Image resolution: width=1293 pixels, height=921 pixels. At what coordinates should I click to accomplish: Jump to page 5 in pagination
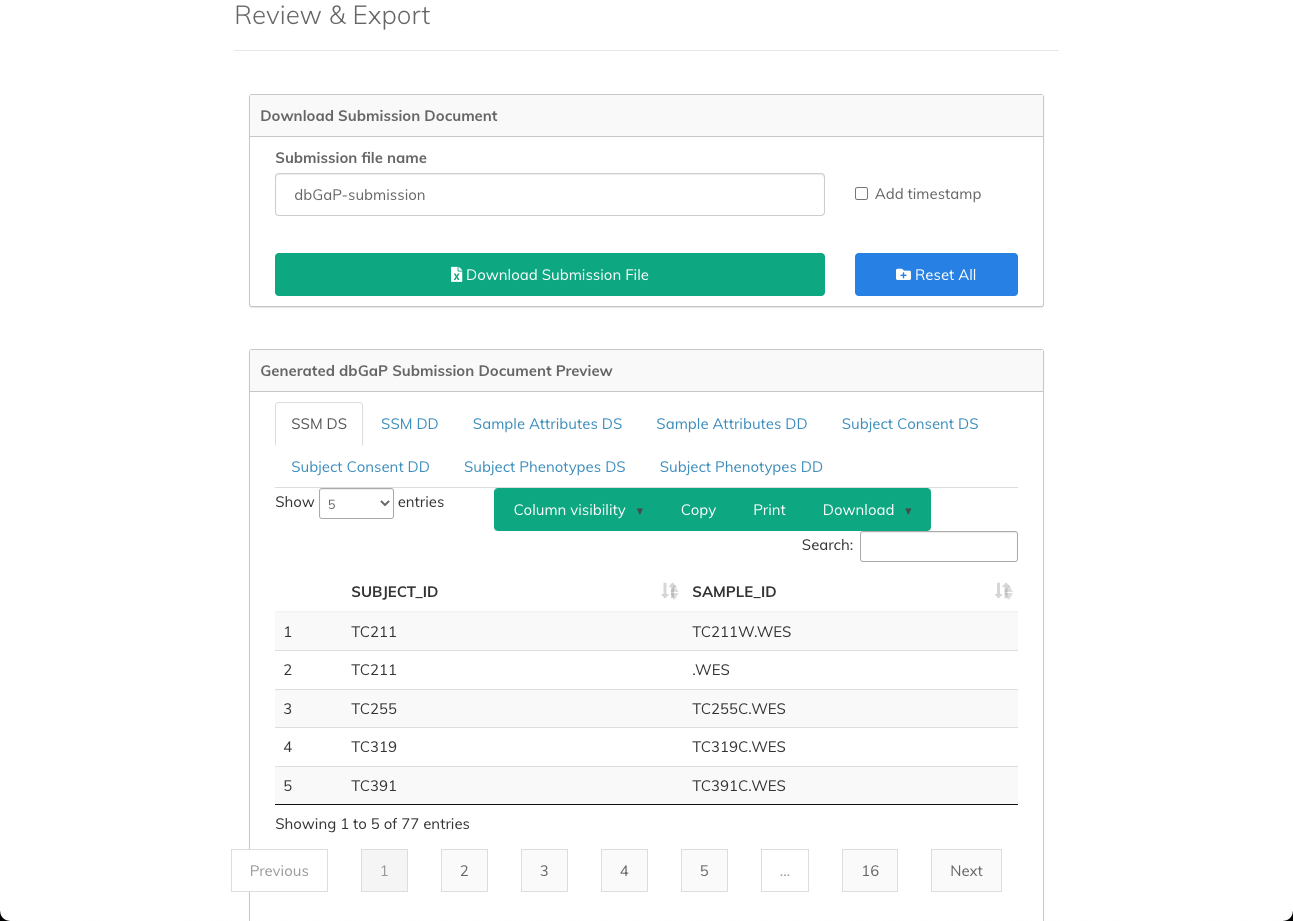(x=704, y=871)
